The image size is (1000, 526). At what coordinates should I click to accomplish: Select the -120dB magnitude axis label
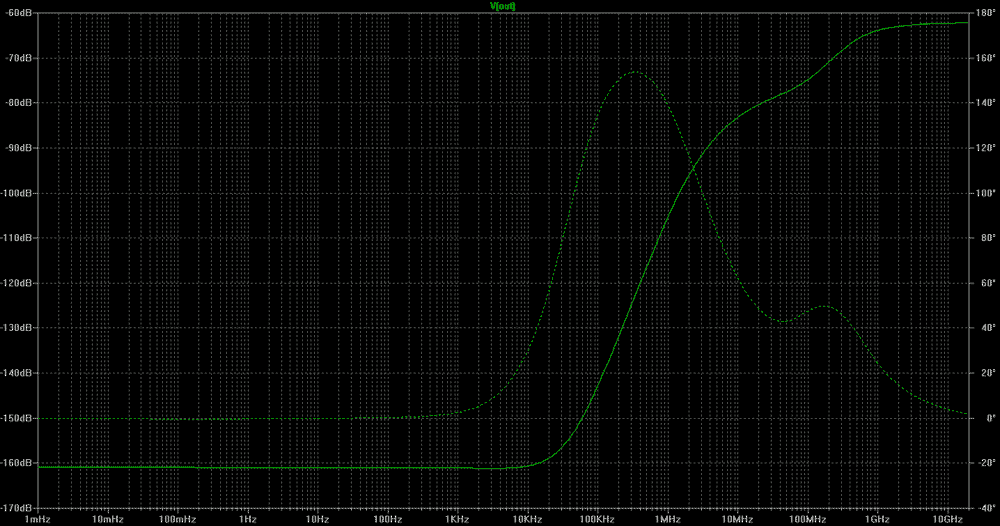(15, 283)
